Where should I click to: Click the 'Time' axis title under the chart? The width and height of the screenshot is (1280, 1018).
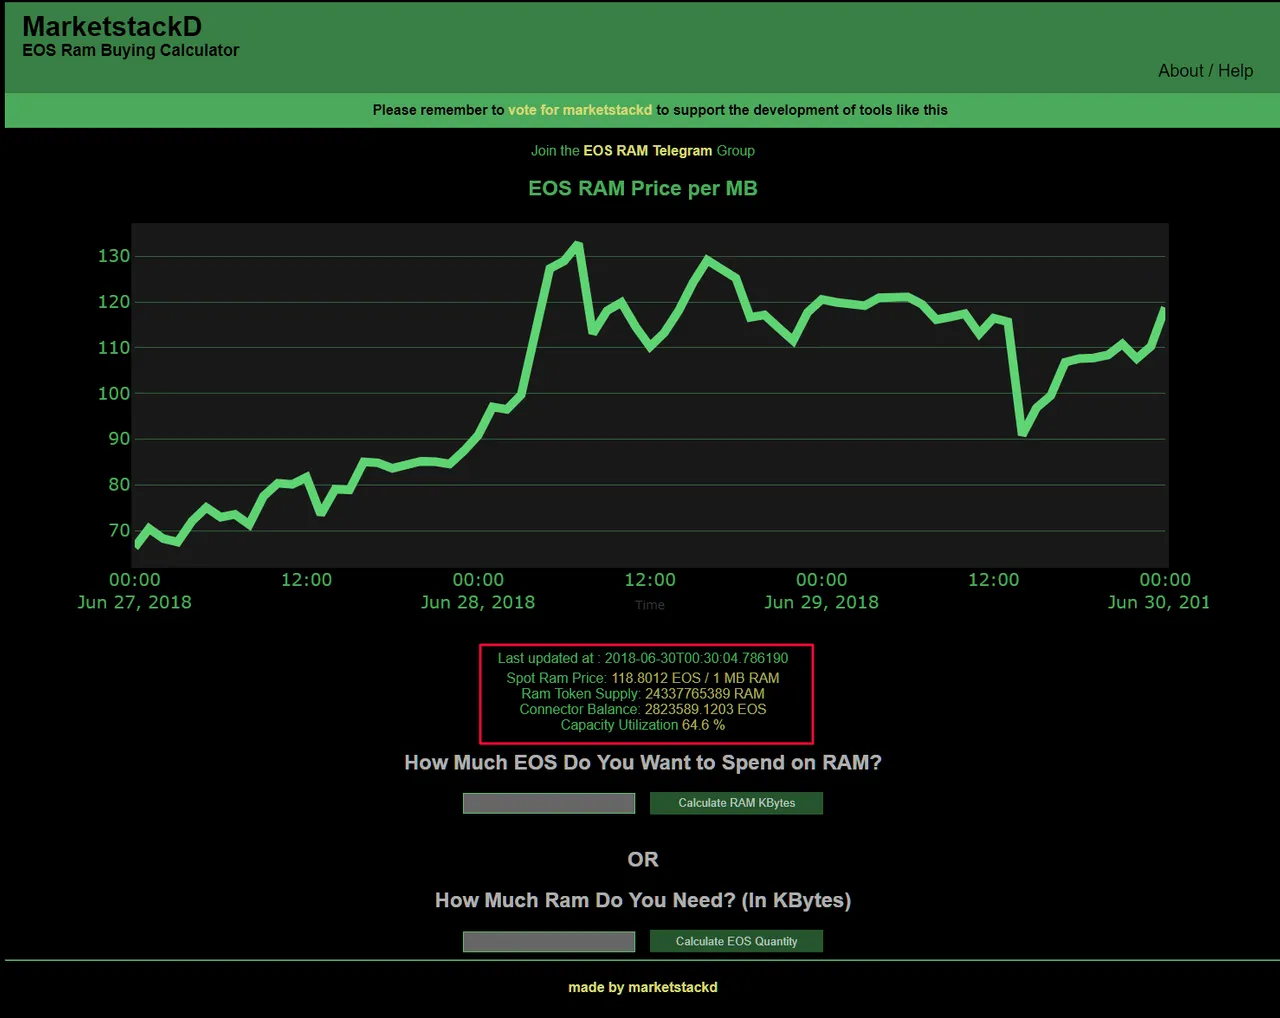[x=650, y=605]
